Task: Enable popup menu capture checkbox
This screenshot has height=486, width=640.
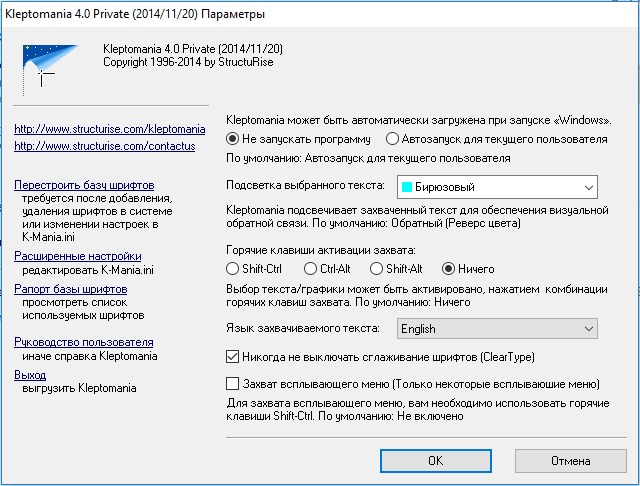Action: click(x=234, y=383)
